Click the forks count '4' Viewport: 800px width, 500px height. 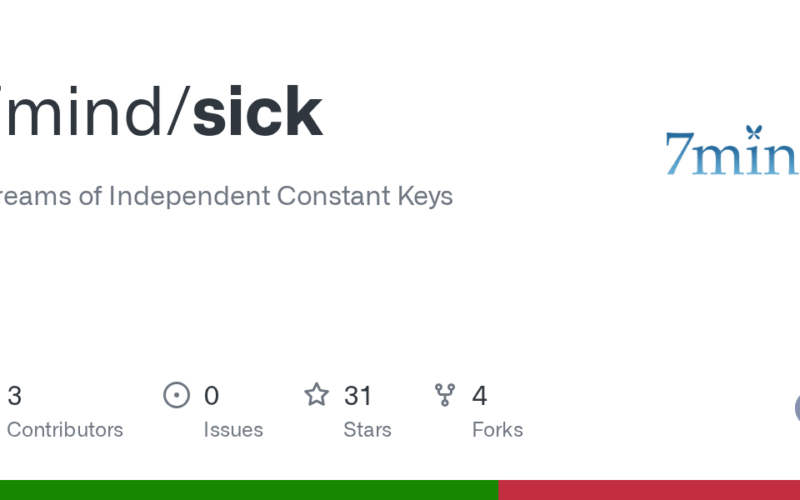tap(479, 396)
